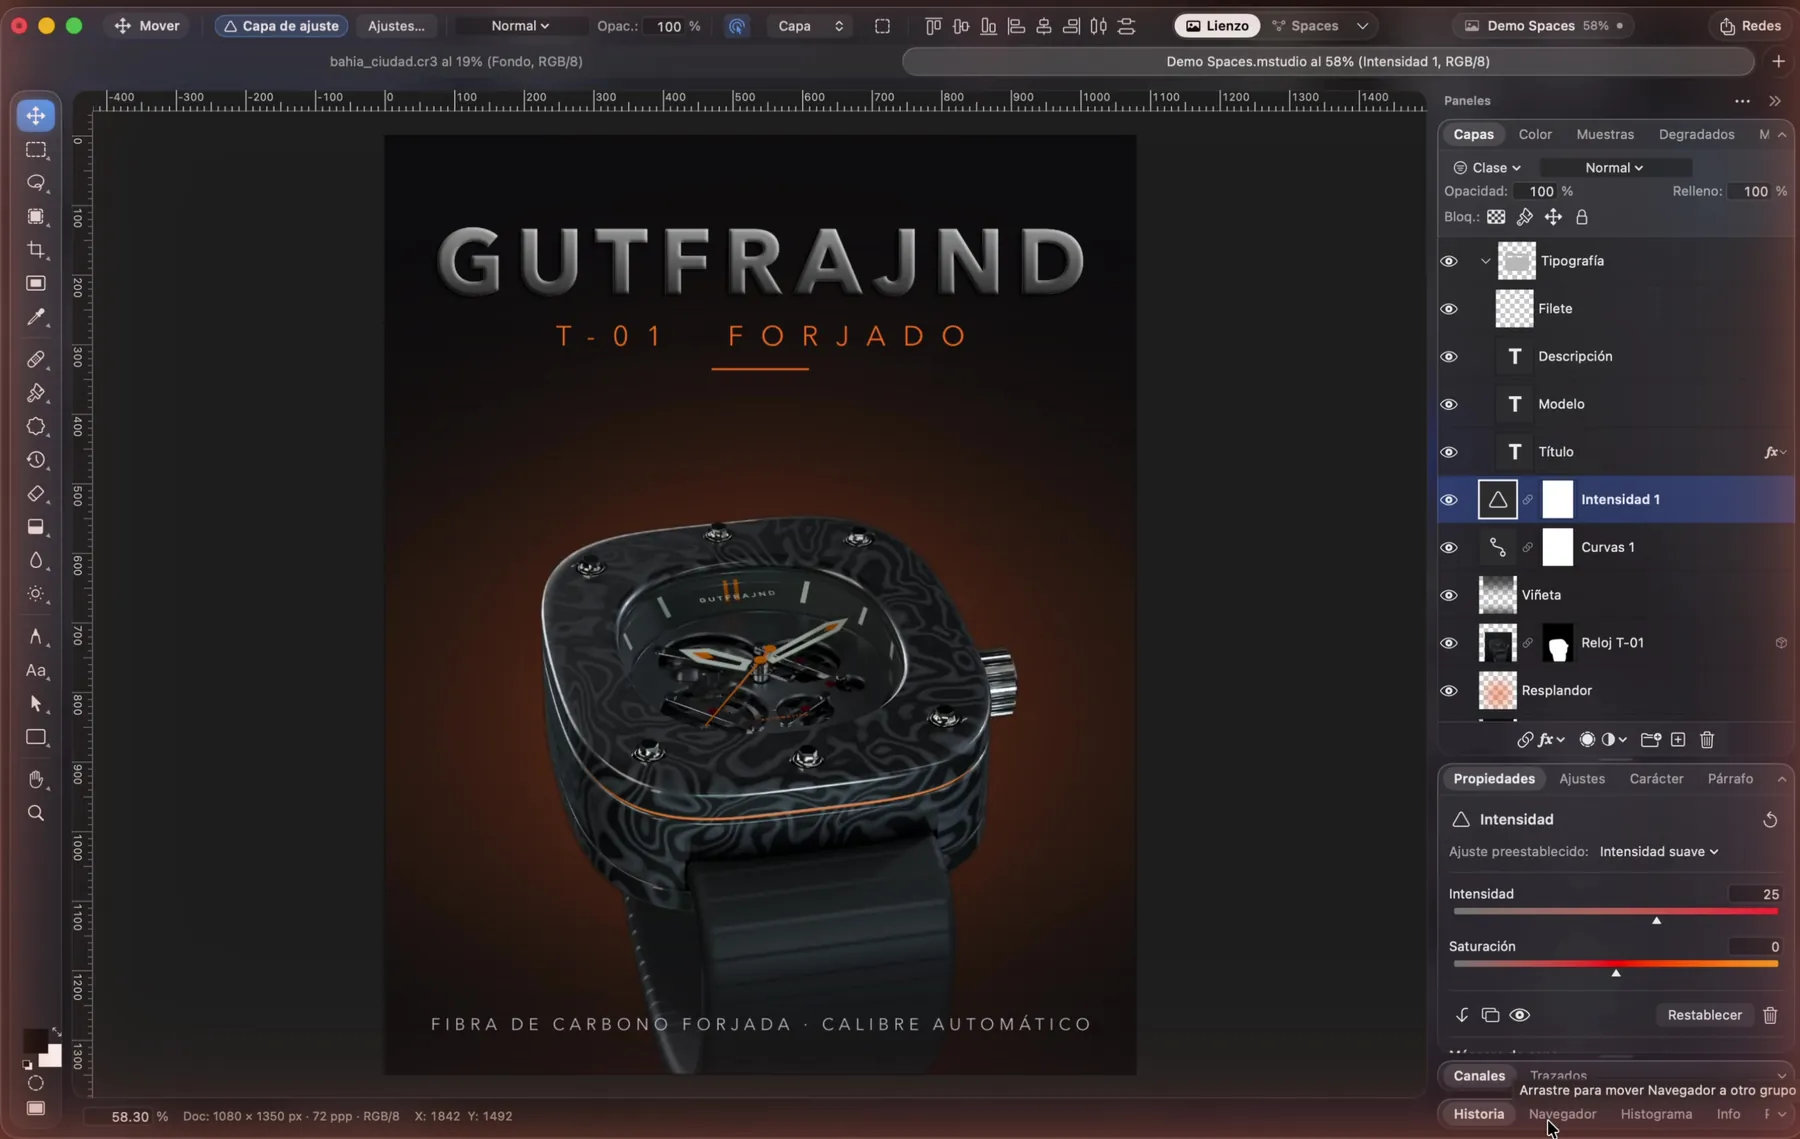Click the Lienzo button
Image resolution: width=1800 pixels, height=1139 pixels.
click(x=1217, y=26)
